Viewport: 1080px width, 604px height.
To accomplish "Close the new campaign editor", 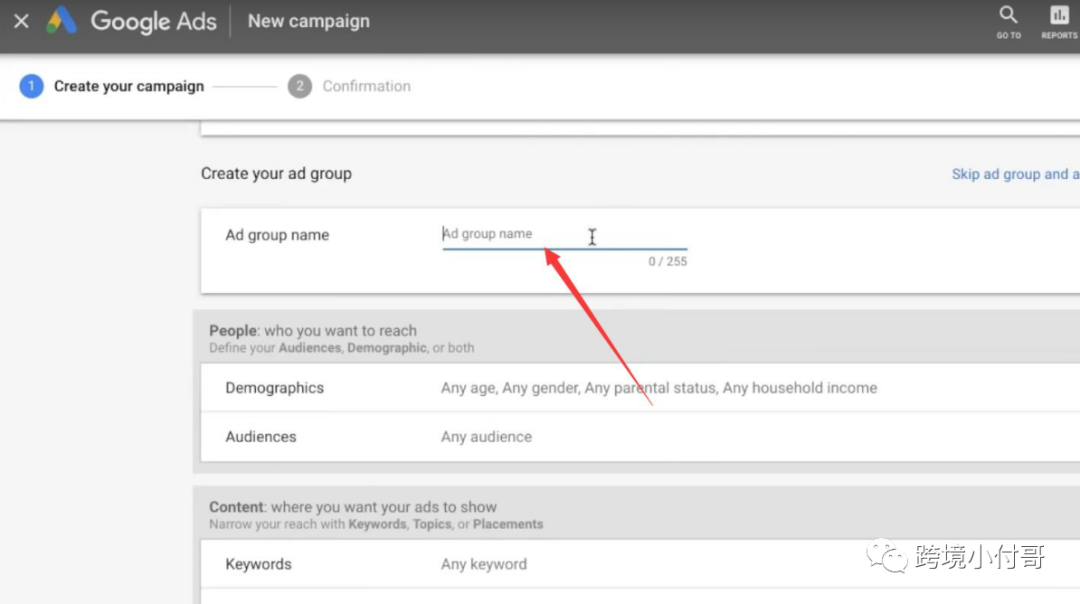I will coord(21,21).
